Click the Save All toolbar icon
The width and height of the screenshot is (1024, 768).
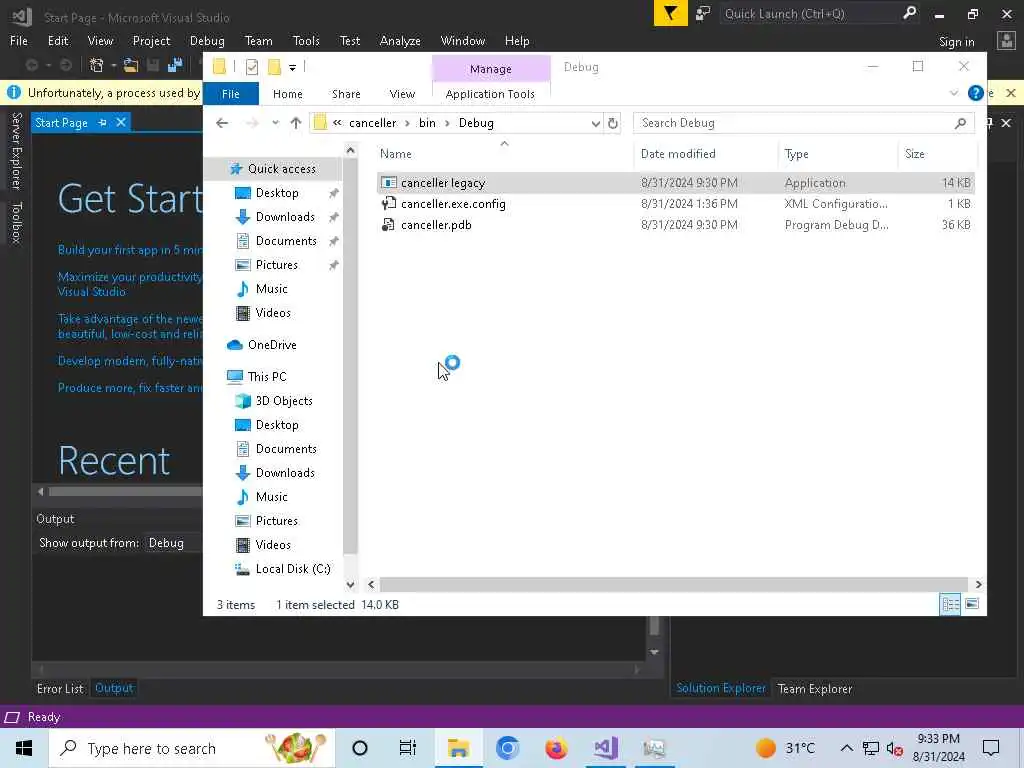point(174,65)
